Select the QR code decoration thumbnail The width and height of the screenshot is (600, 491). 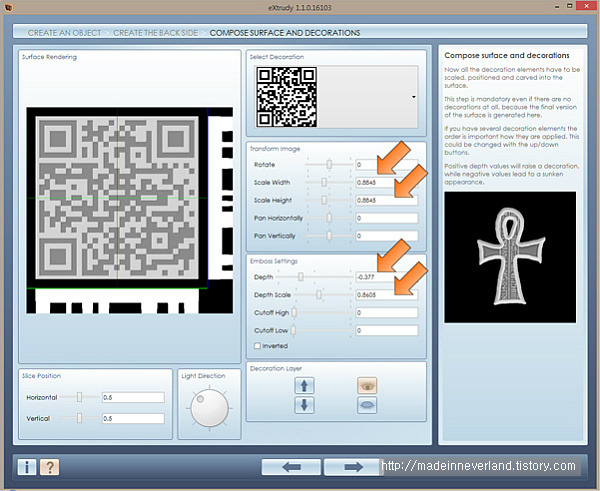pyautogui.click(x=286, y=97)
